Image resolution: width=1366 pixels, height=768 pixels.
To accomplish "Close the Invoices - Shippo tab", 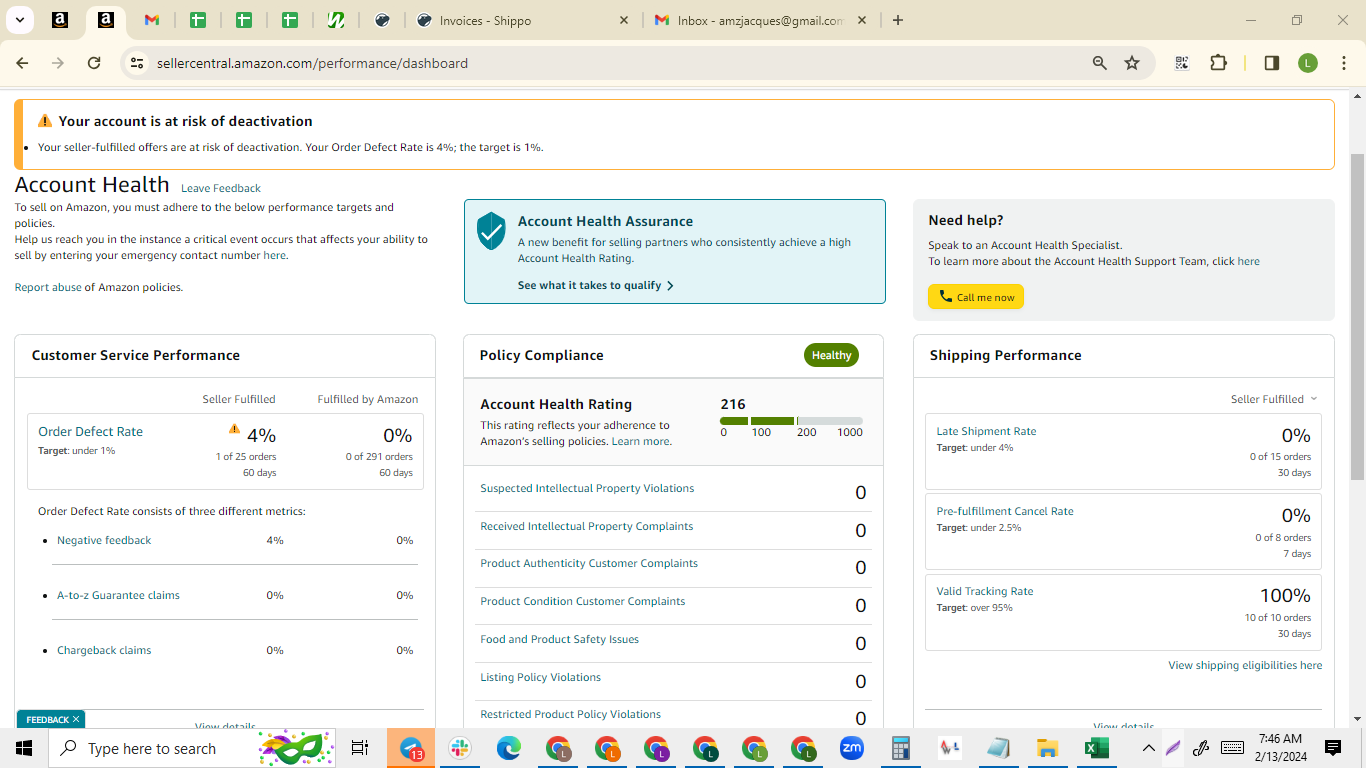I will click(x=624, y=20).
